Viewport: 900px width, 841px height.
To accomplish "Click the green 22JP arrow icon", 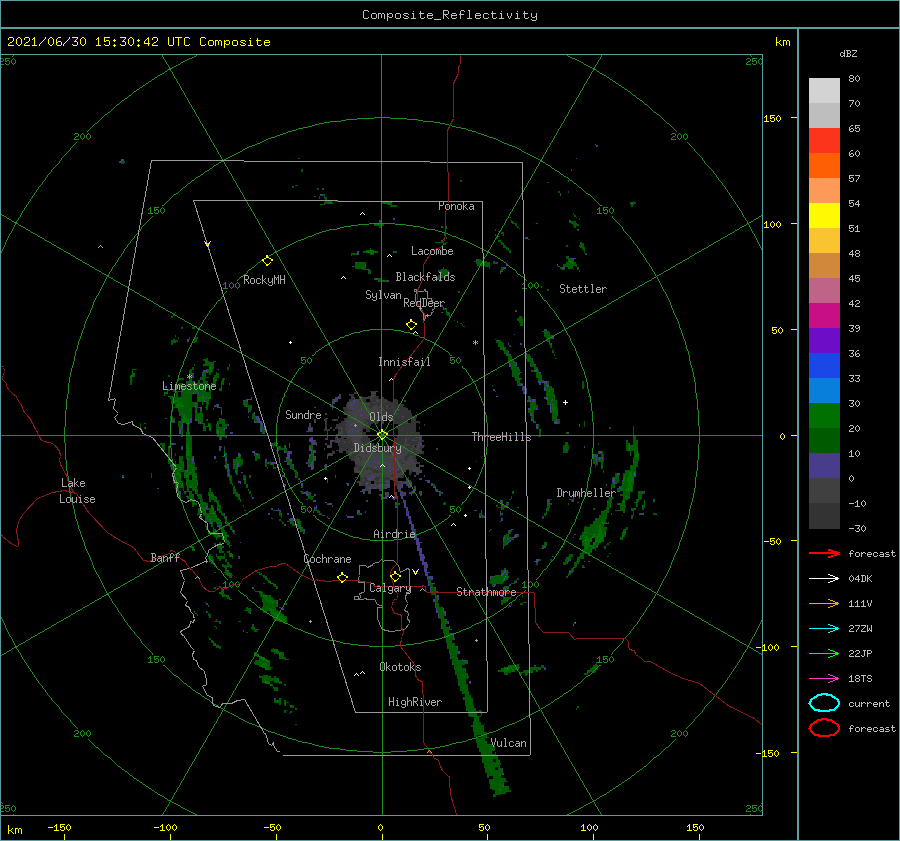I will click(x=824, y=653).
